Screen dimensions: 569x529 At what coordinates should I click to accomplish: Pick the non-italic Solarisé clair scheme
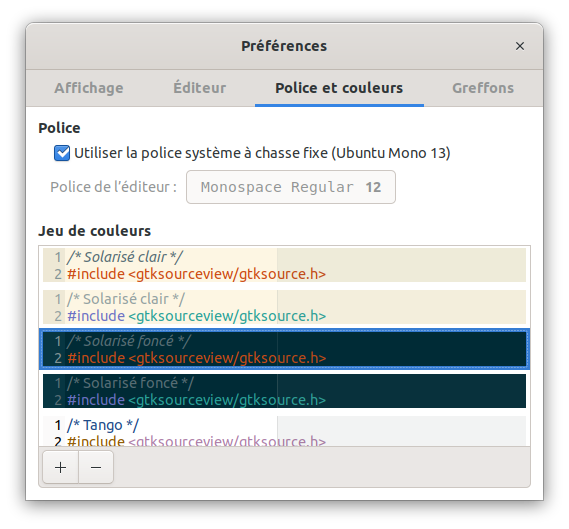coord(284,307)
